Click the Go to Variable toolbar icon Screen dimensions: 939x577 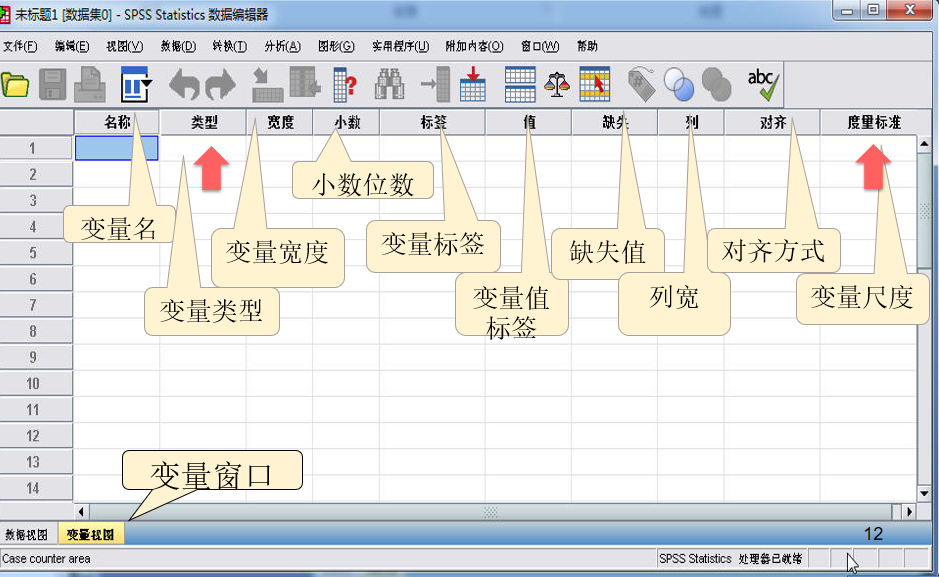pyautogui.click(x=305, y=83)
